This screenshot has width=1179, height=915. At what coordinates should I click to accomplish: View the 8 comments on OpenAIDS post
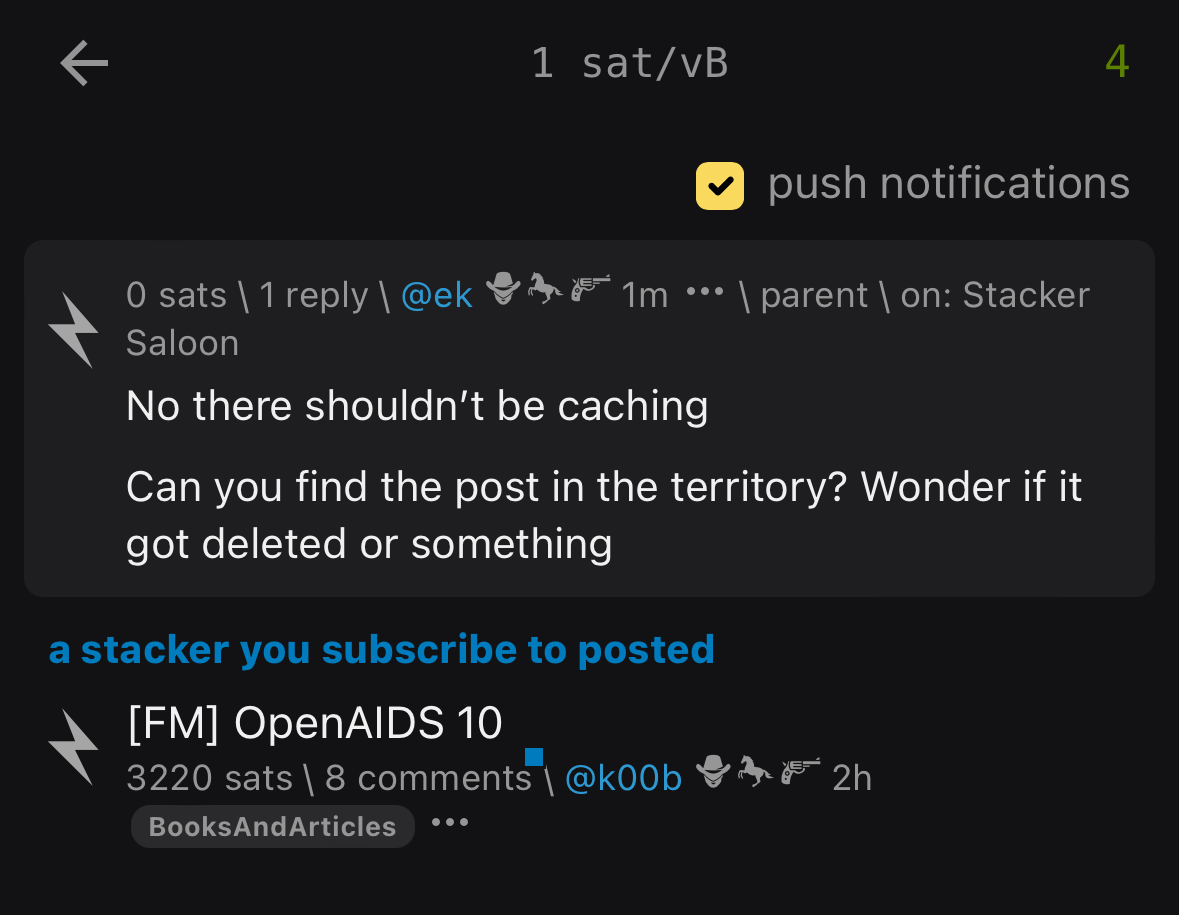click(429, 778)
